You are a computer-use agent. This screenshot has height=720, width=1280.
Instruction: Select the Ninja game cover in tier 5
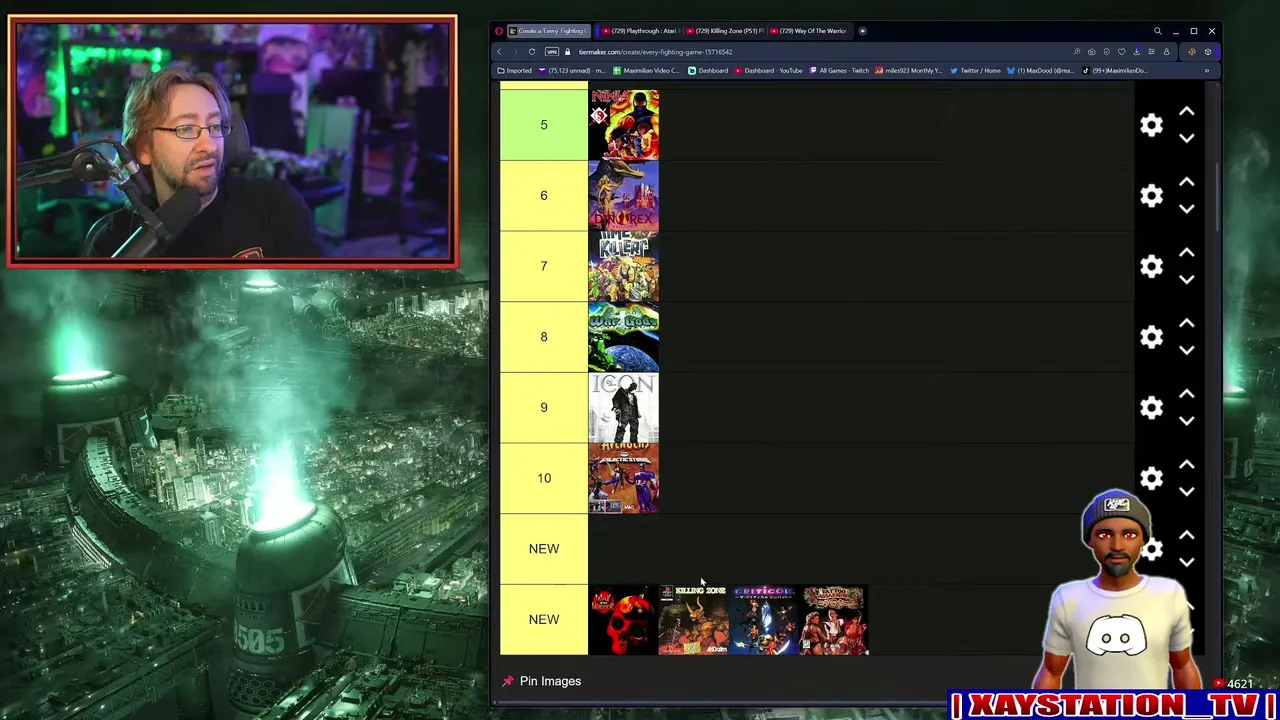[x=624, y=125]
